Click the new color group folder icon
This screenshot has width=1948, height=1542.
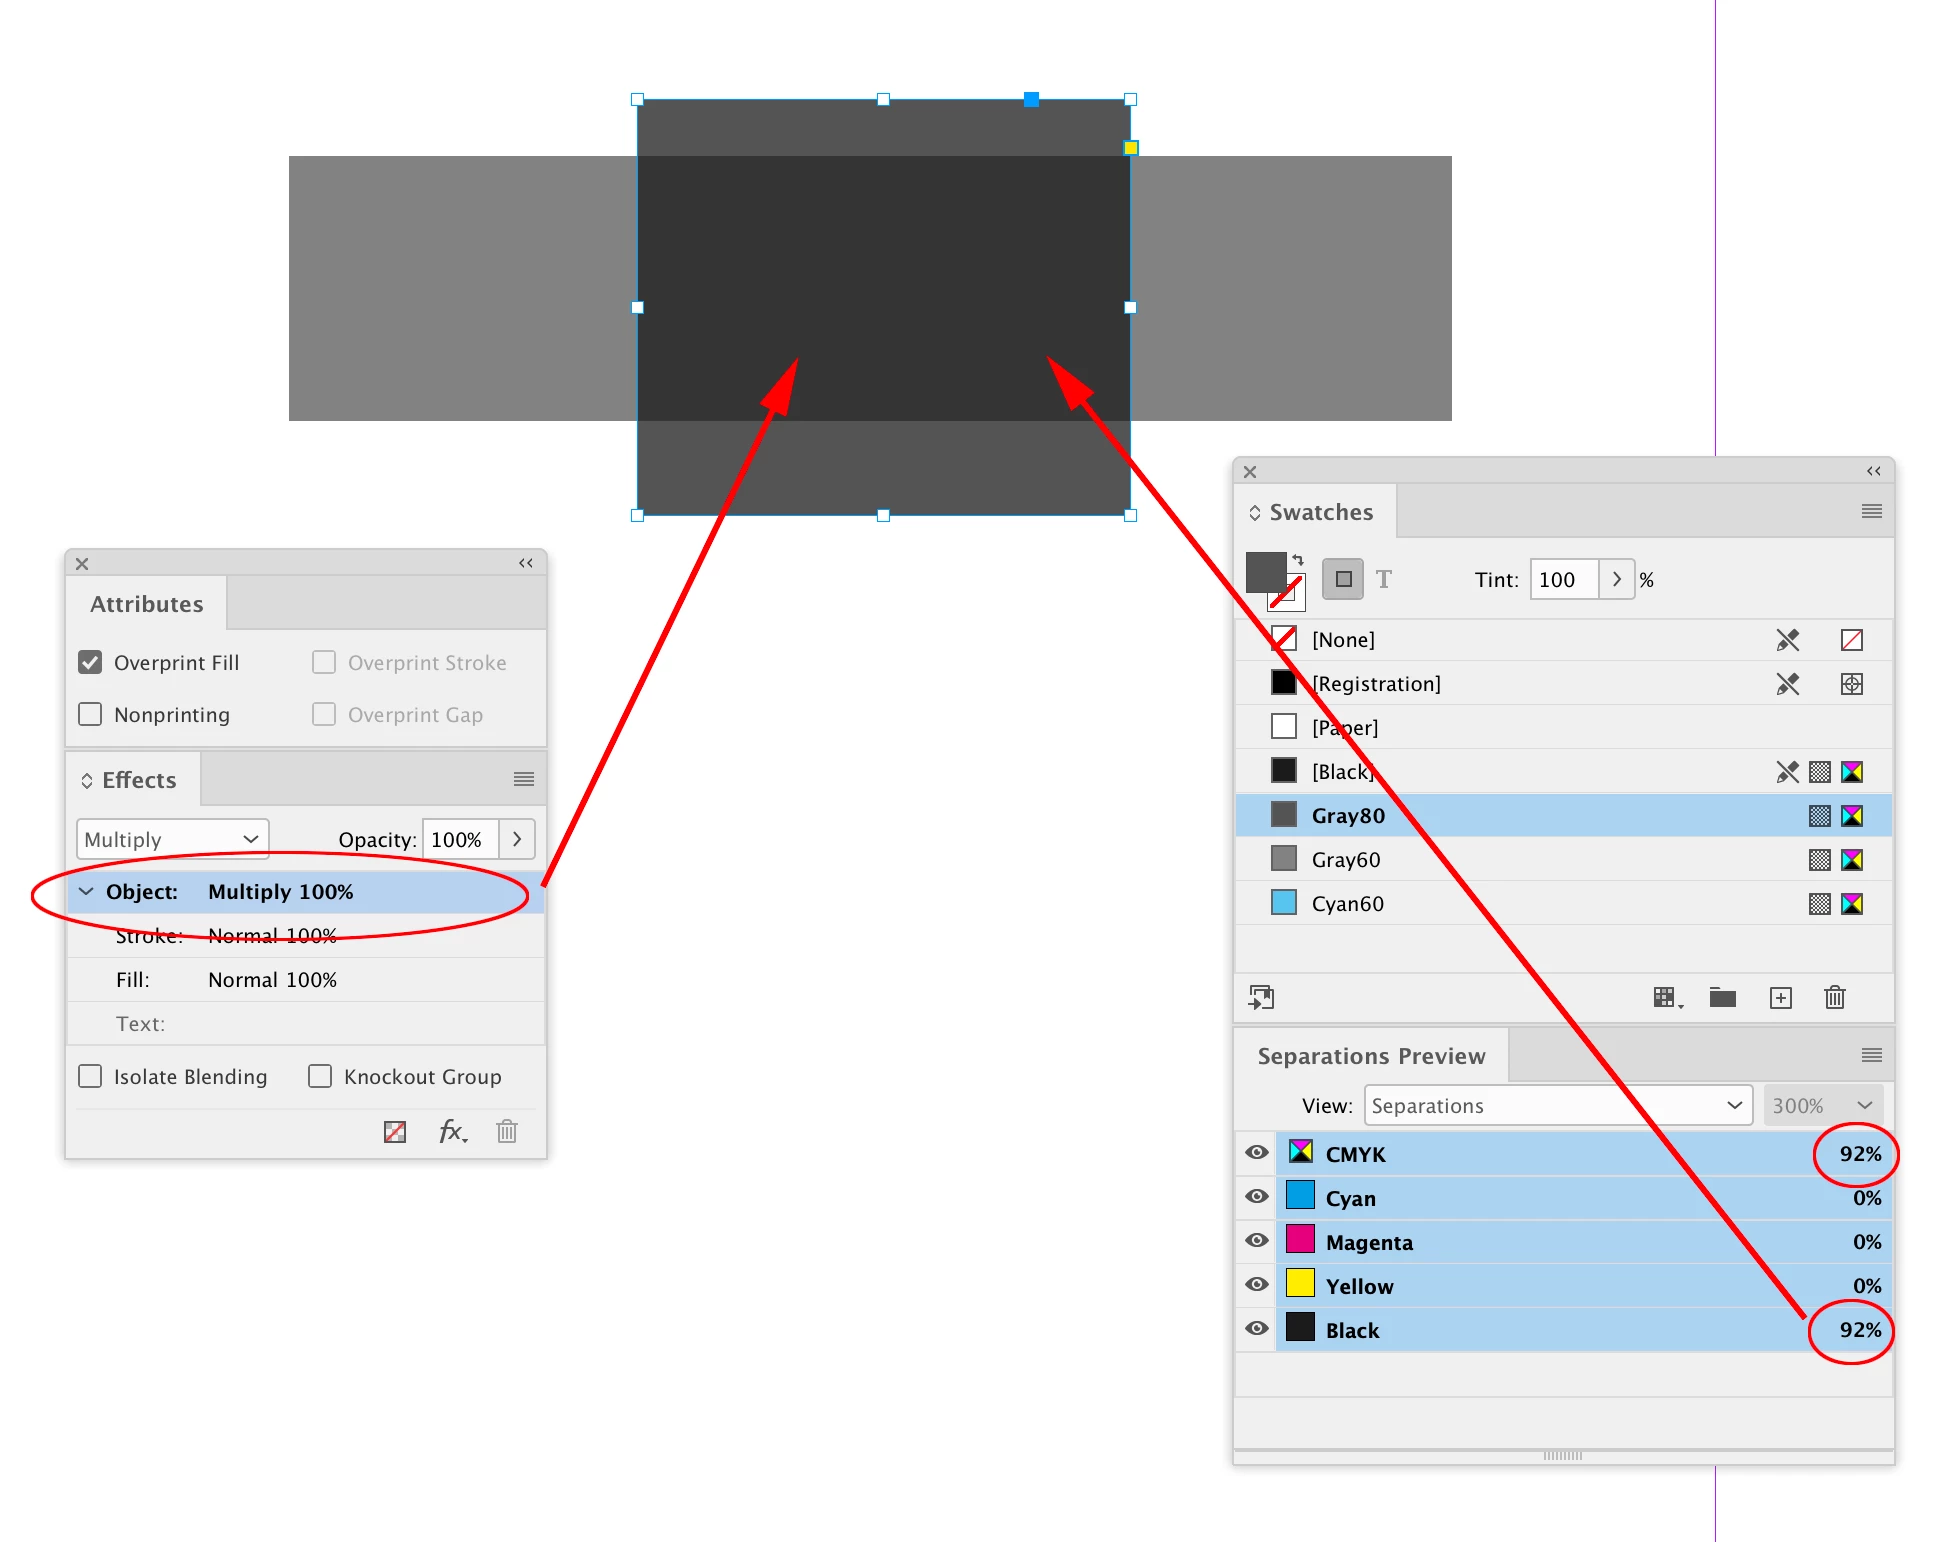coord(1722,997)
